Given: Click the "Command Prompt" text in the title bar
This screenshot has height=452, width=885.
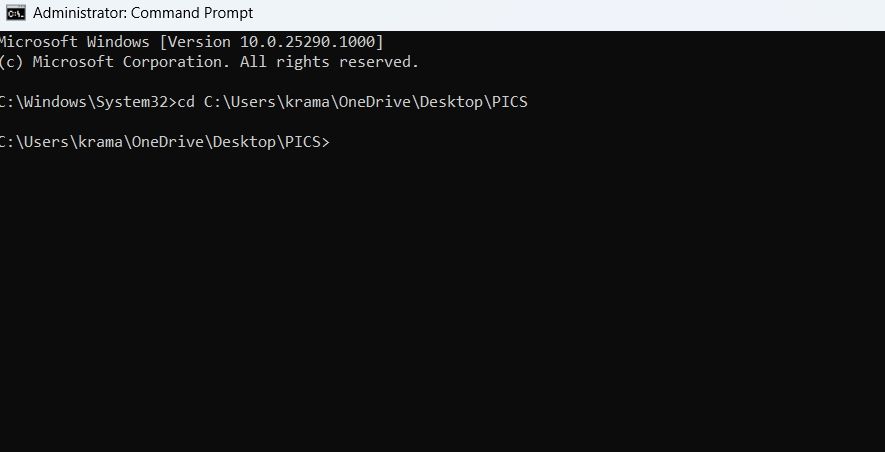Looking at the screenshot, I should pyautogui.click(x=192, y=13).
